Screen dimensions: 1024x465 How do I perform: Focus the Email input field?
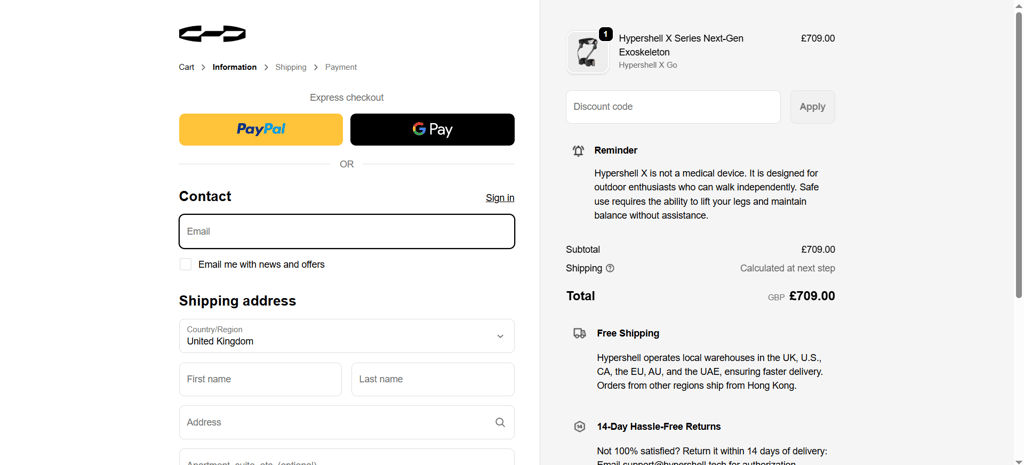(x=347, y=231)
